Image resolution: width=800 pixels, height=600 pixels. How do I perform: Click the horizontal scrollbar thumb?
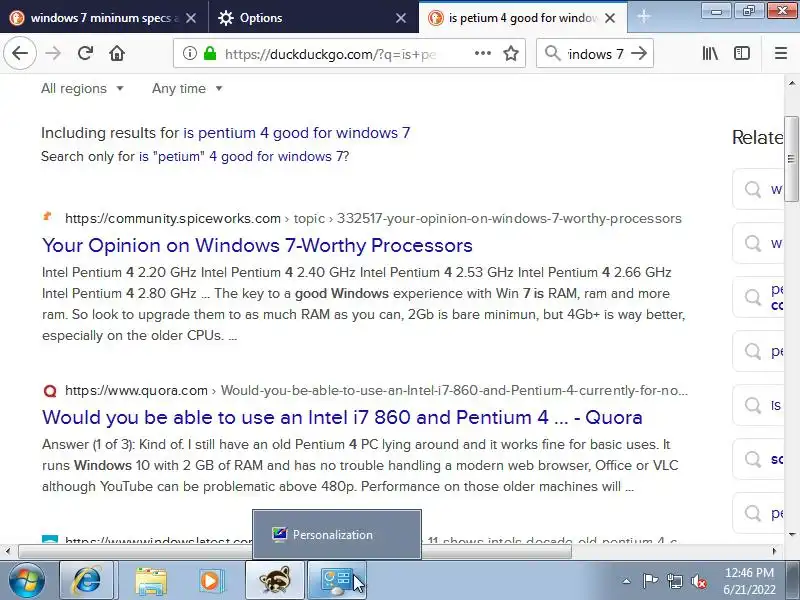click(295, 552)
